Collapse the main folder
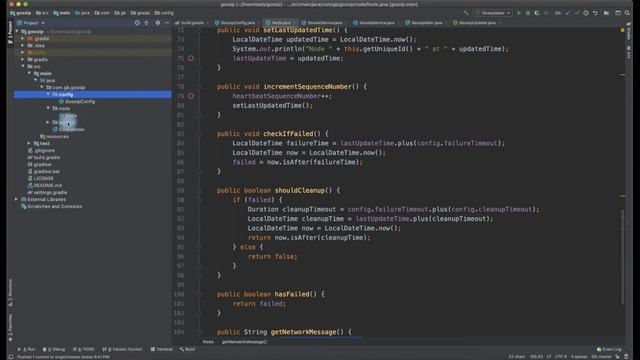 (x=29, y=73)
